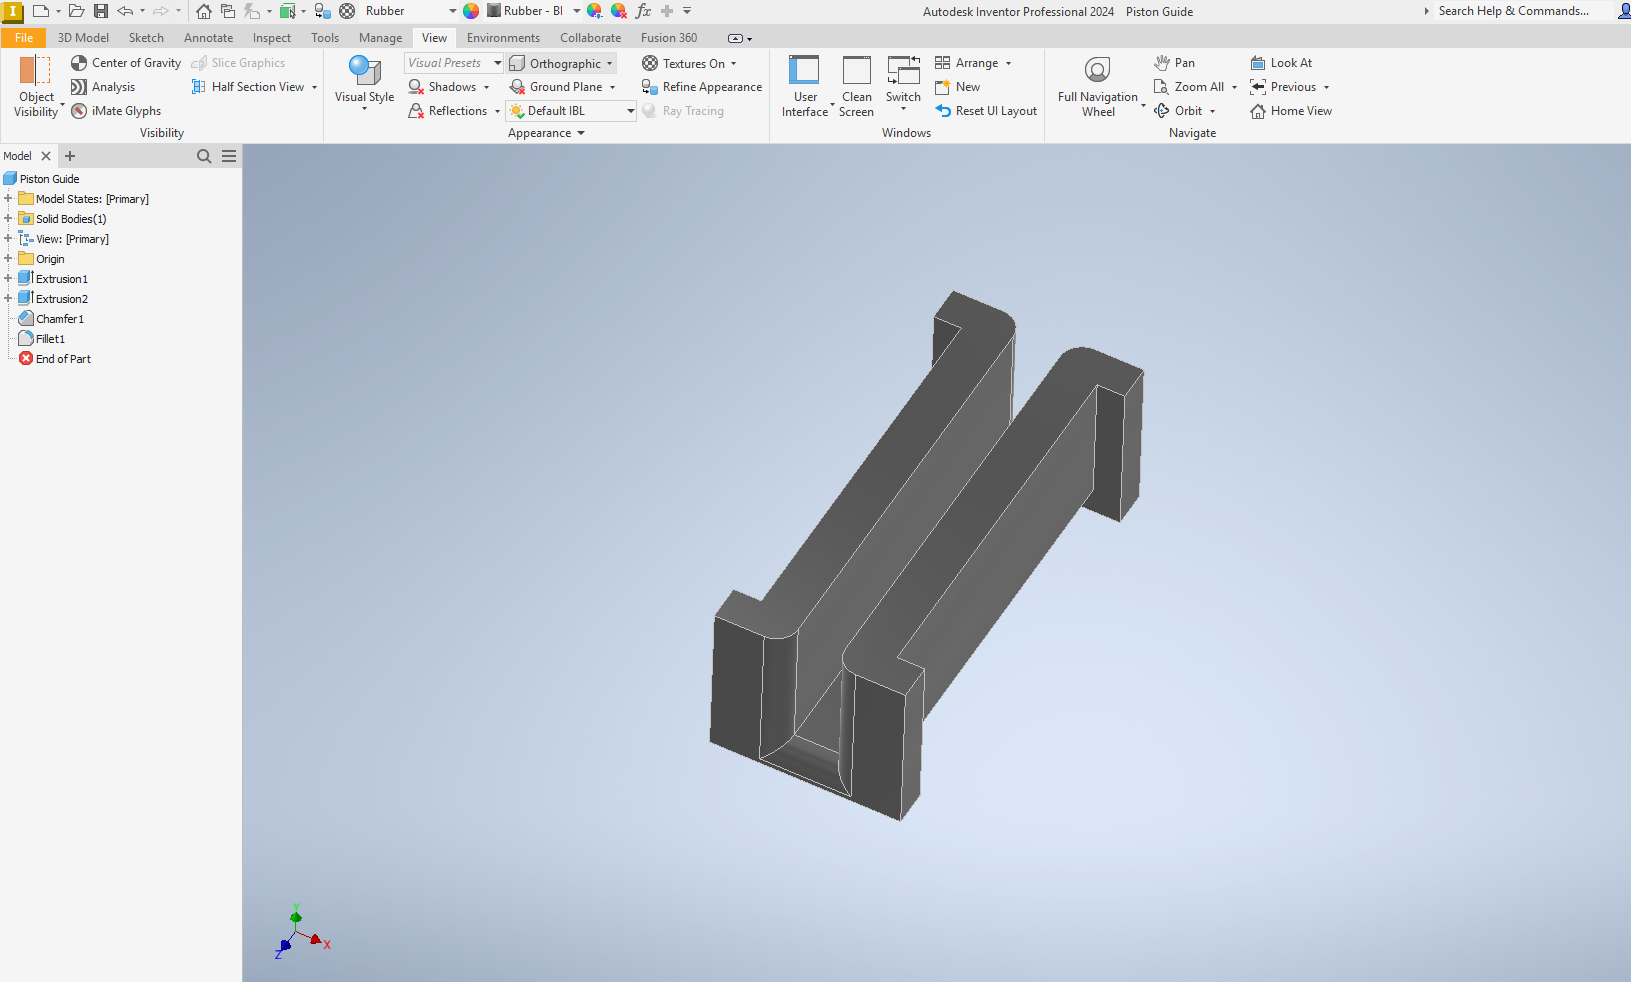
Task: Select Extrusion1 in model browser
Action: tap(62, 279)
